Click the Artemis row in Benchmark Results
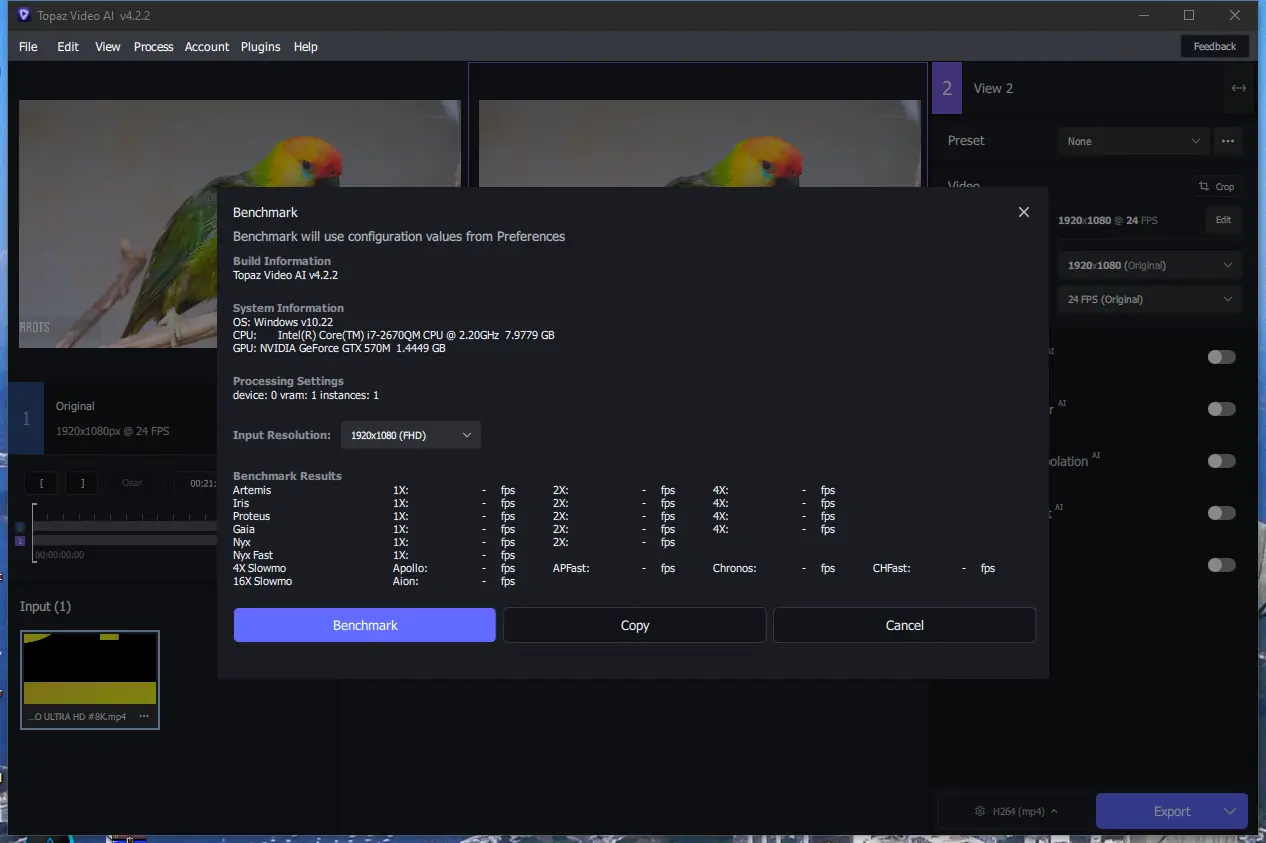This screenshot has width=1266, height=843. (x=534, y=490)
